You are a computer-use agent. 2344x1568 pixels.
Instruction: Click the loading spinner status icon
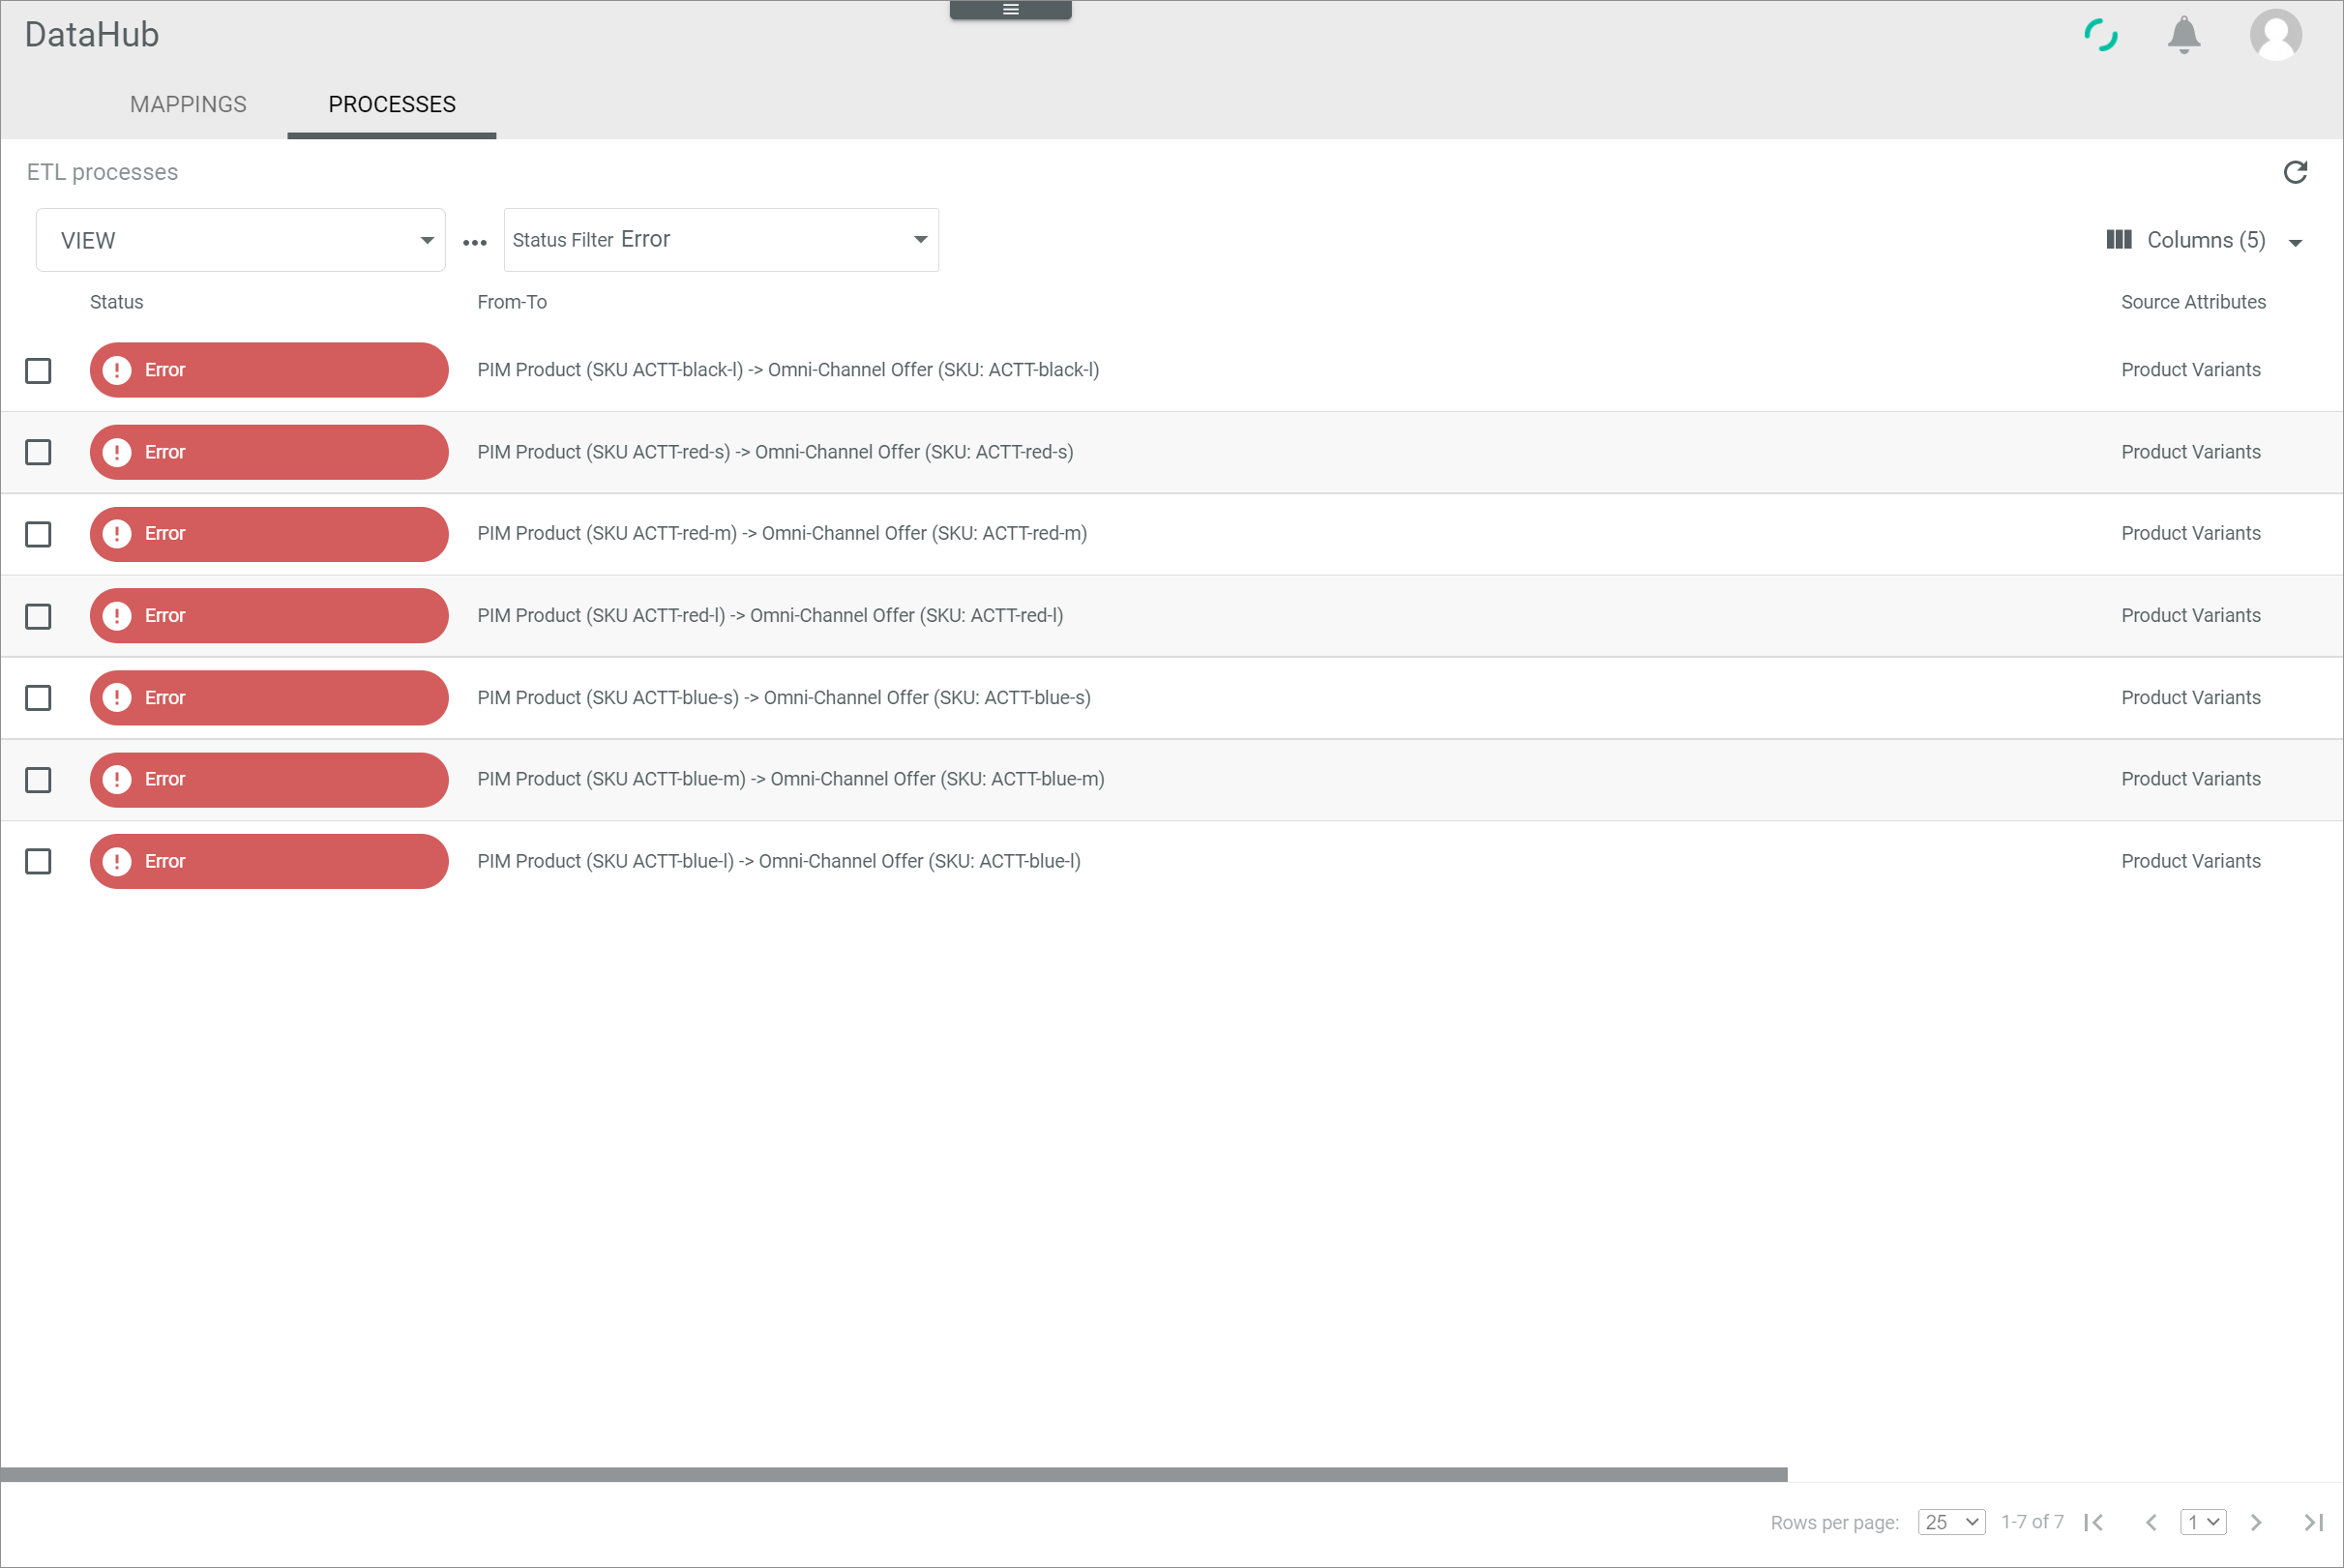pyautogui.click(x=2099, y=35)
